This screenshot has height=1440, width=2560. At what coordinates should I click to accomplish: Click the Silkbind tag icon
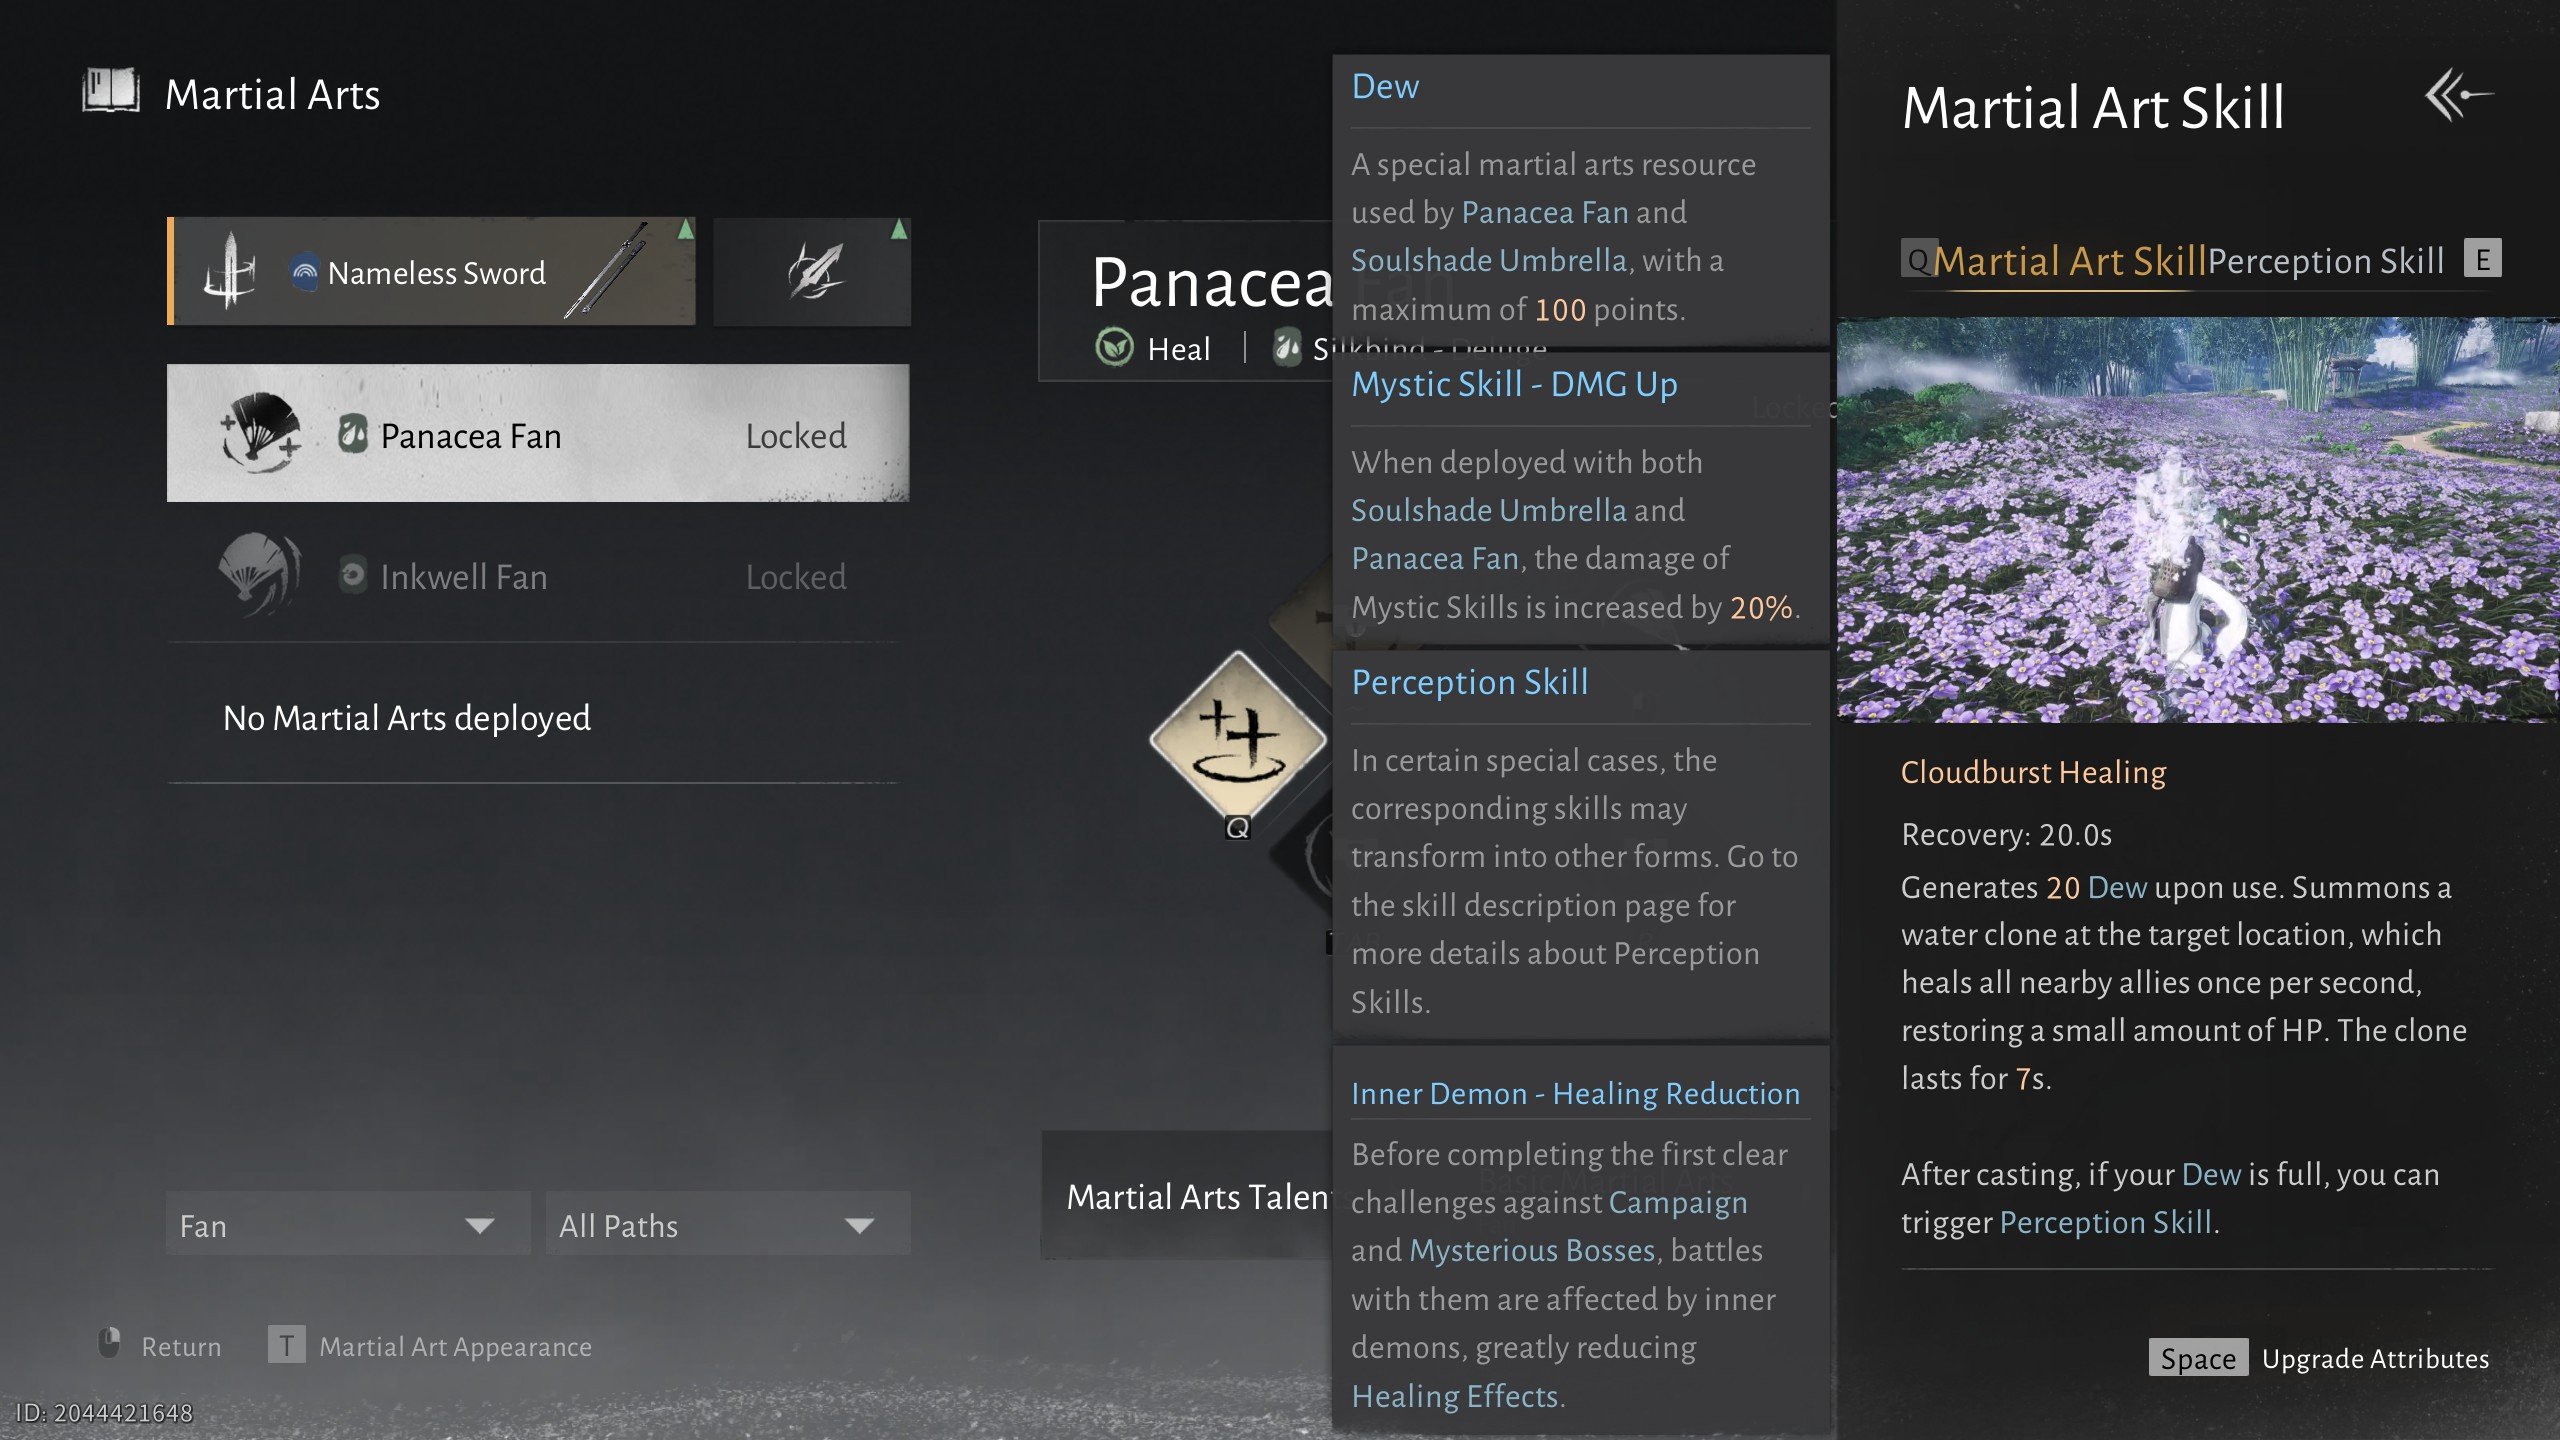[1287, 348]
